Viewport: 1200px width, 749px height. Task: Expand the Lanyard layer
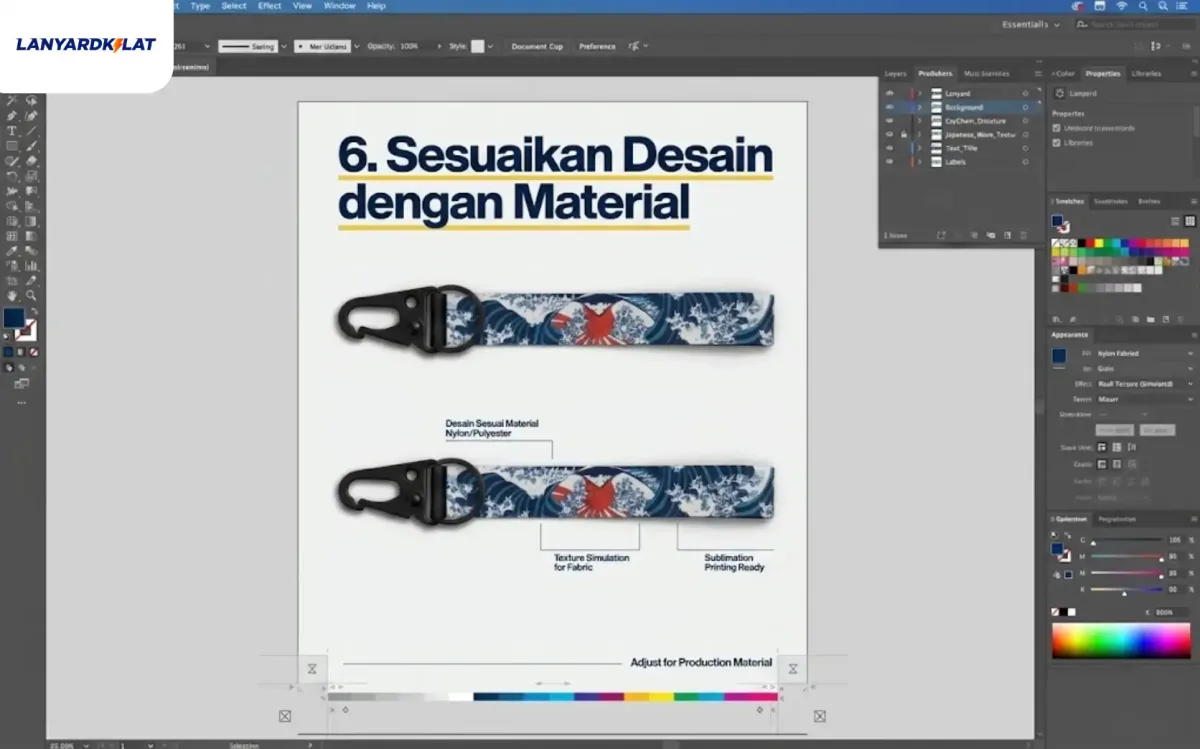tap(920, 93)
